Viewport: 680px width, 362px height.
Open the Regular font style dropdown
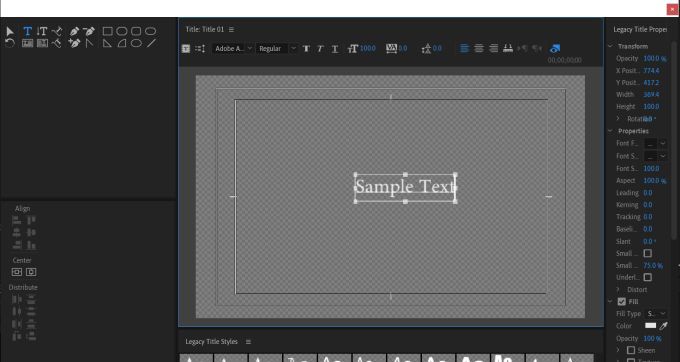coord(276,49)
